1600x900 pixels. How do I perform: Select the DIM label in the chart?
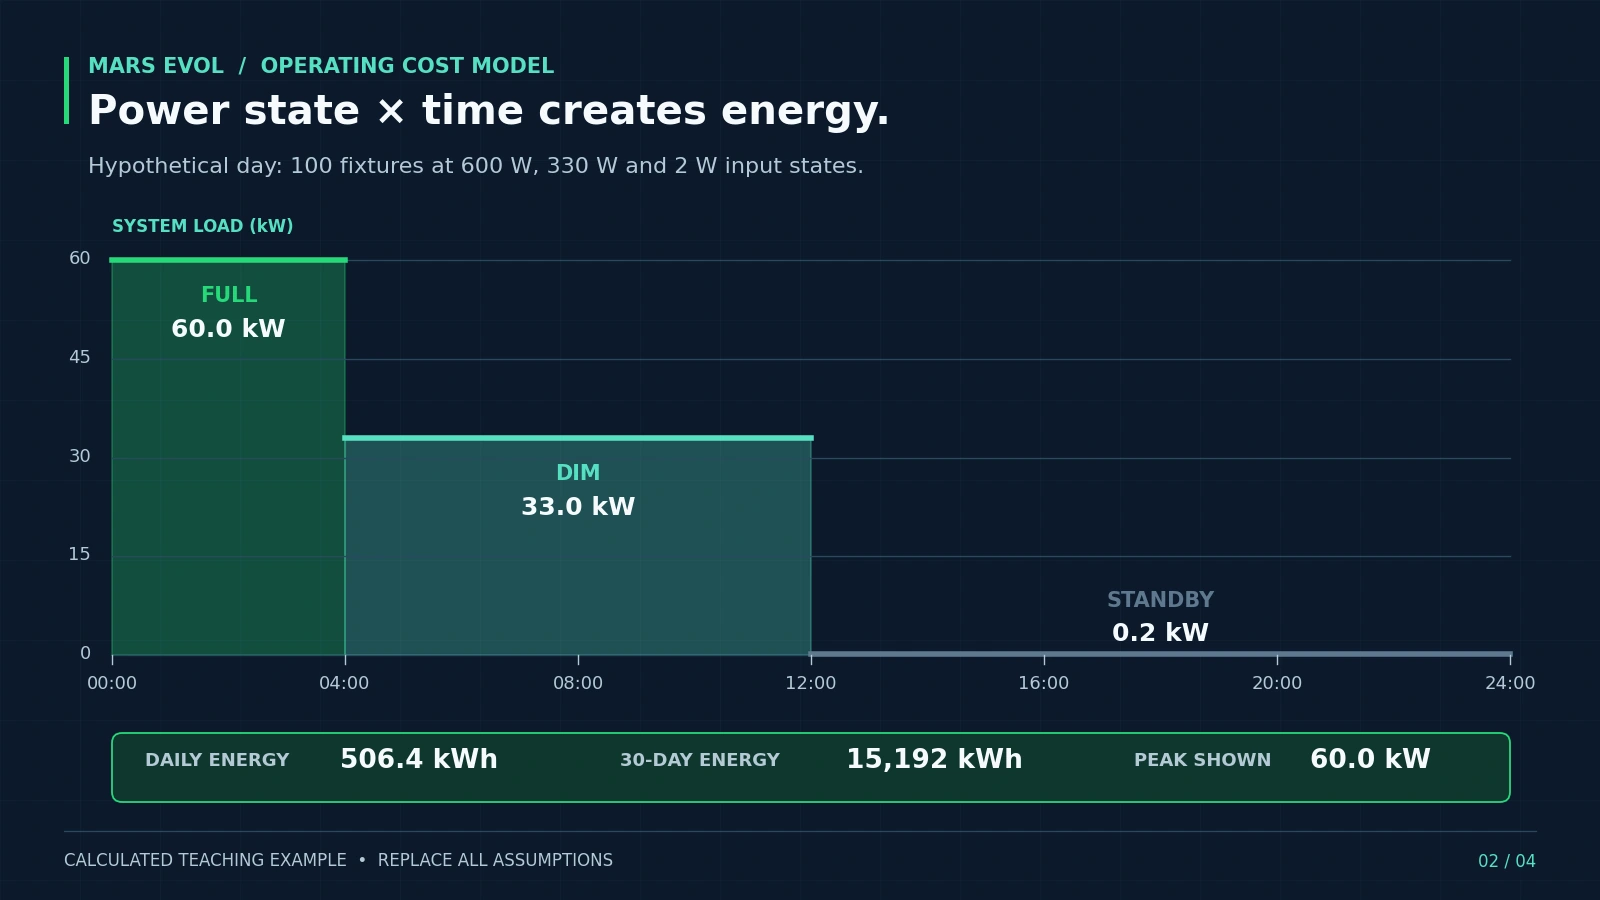(578, 473)
